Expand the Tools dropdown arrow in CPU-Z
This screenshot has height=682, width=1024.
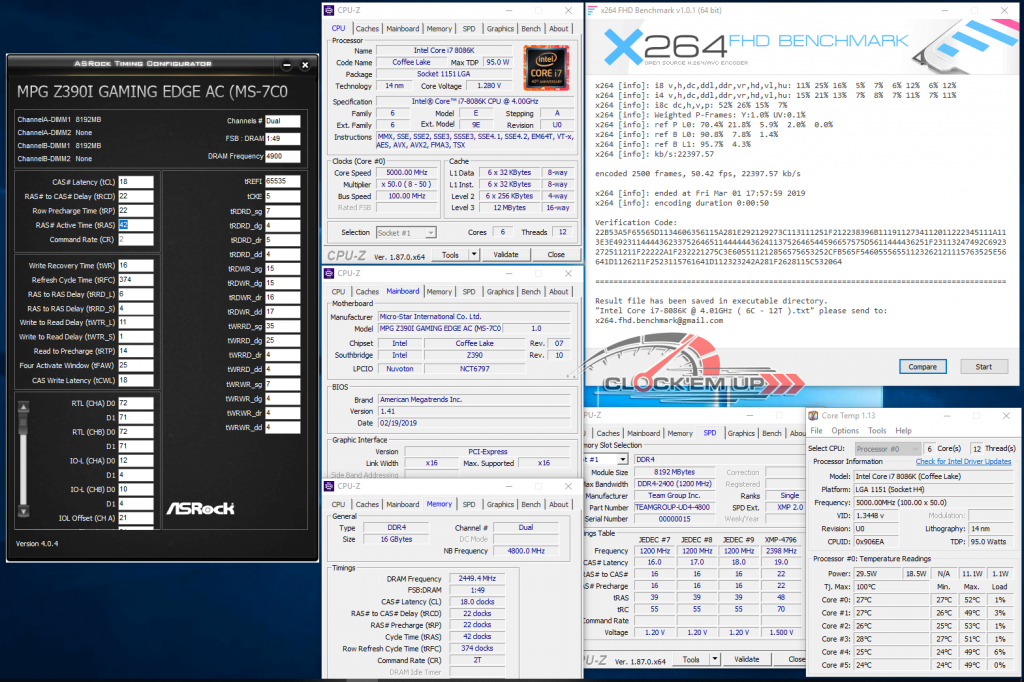(474, 255)
